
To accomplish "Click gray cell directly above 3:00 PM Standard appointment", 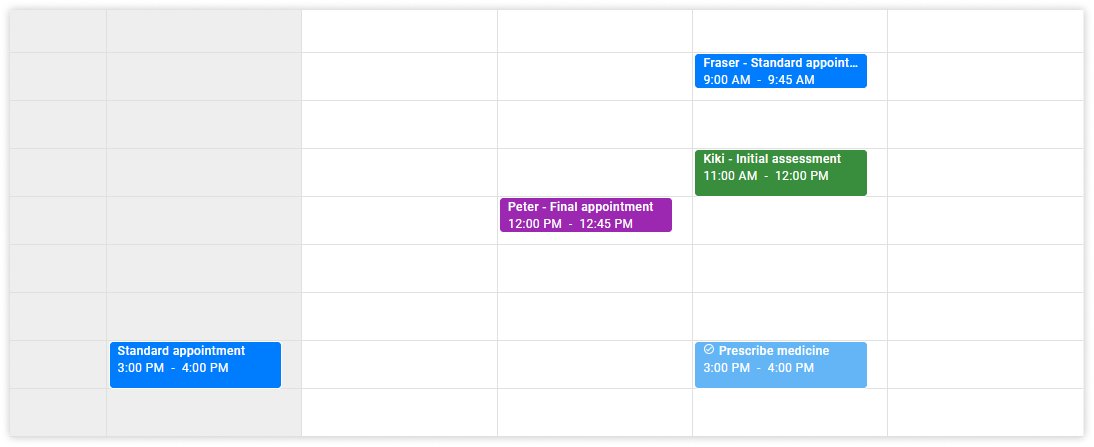I will click(x=204, y=316).
